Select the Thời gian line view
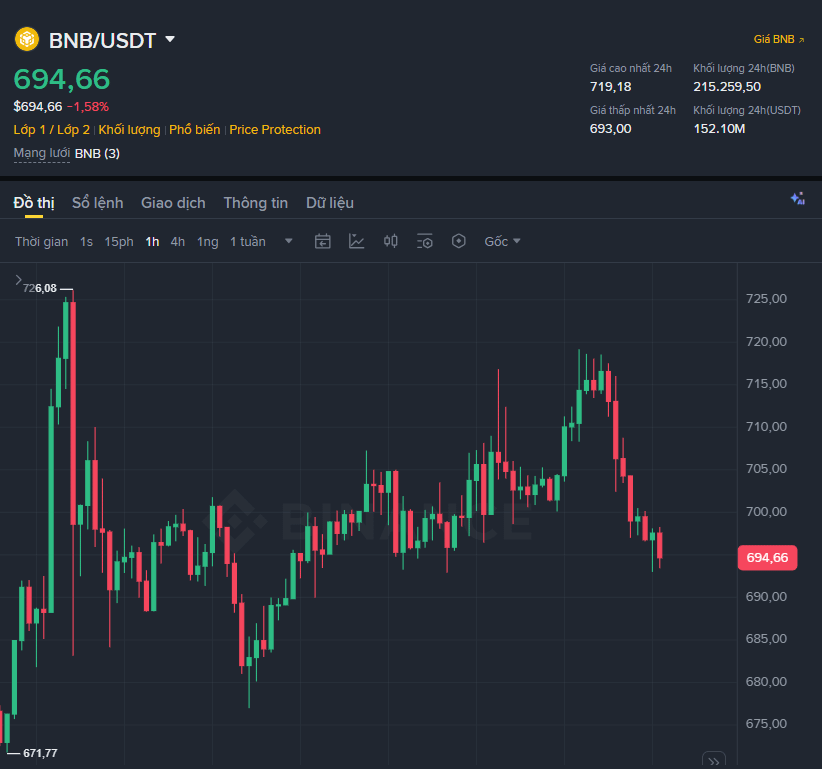822x769 pixels. [41, 242]
